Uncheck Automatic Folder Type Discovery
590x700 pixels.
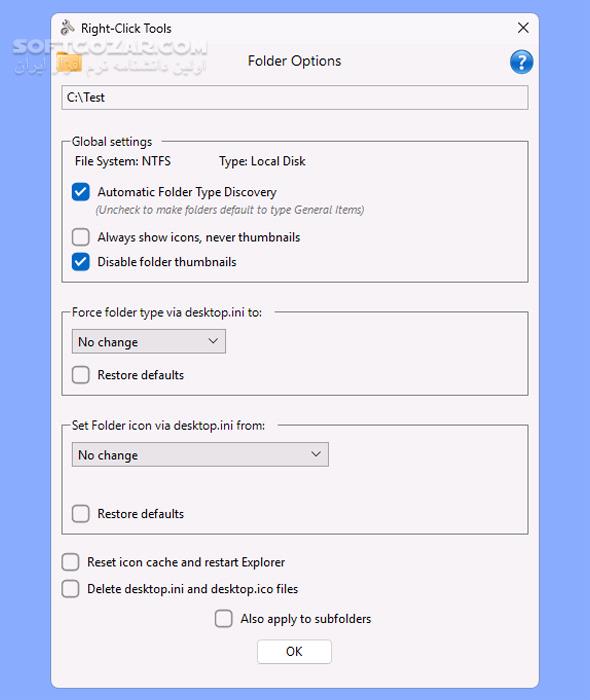tap(81, 192)
